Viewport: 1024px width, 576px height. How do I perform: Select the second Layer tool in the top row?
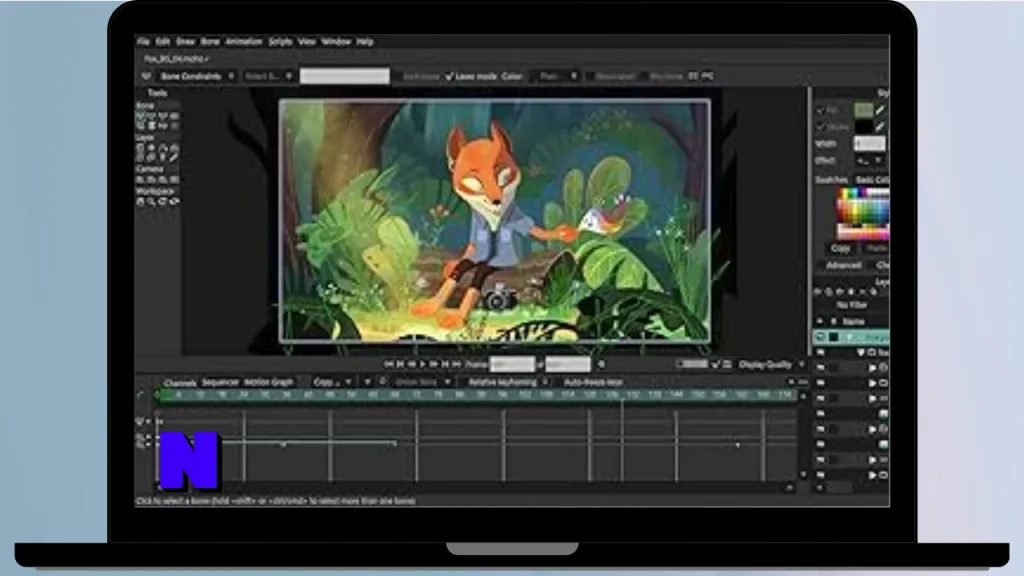pos(152,148)
